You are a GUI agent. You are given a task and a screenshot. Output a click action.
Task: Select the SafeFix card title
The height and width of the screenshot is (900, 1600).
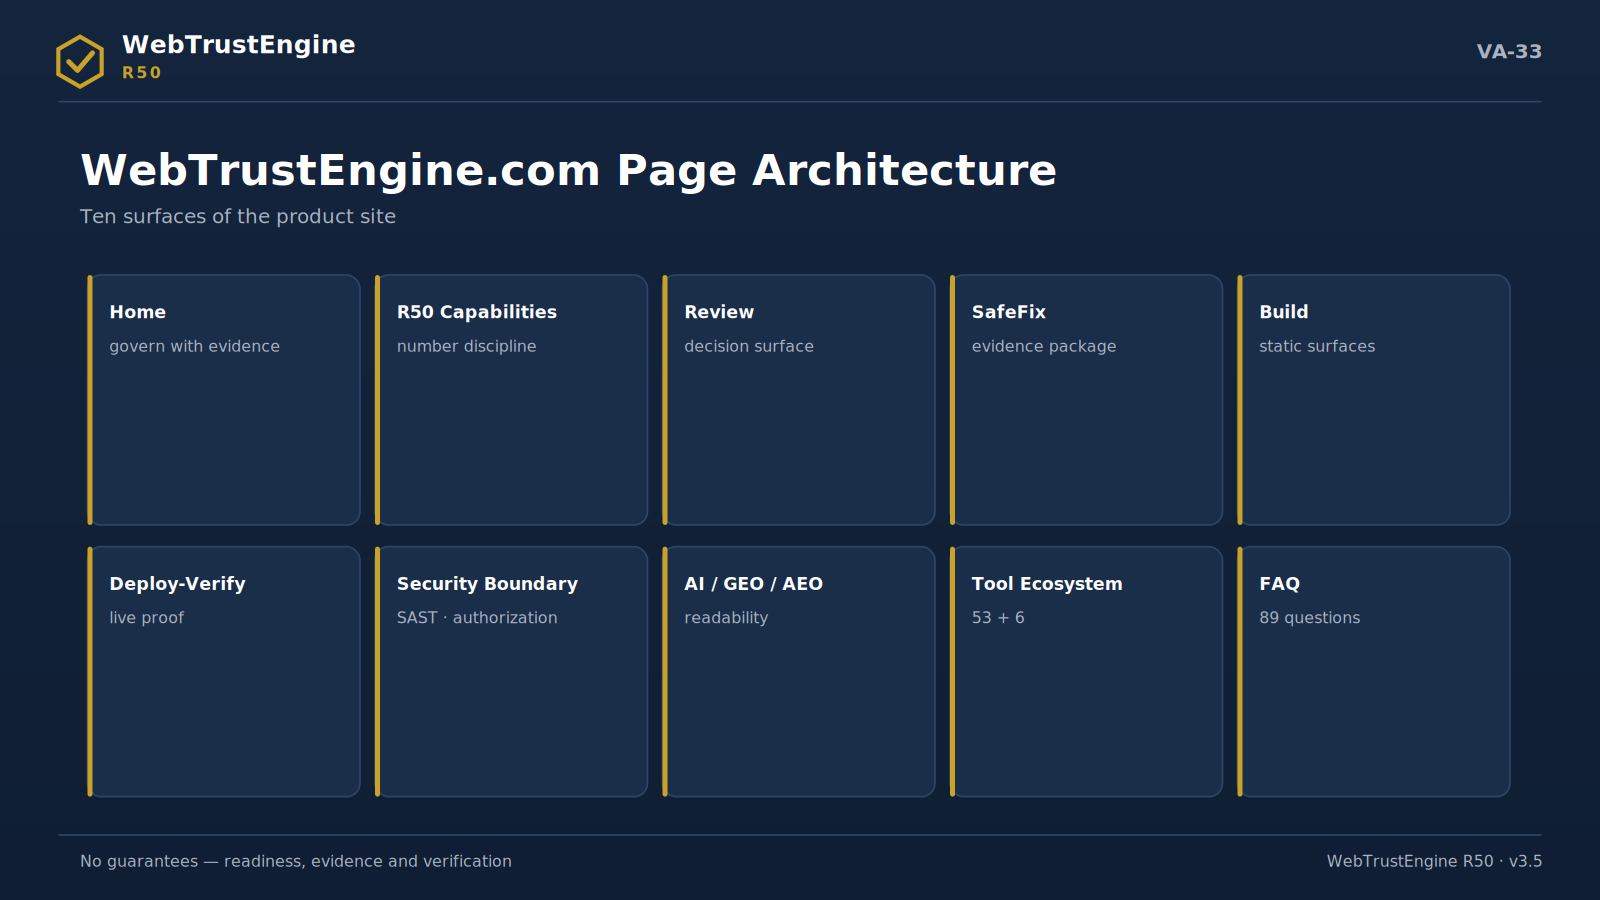pos(1009,312)
